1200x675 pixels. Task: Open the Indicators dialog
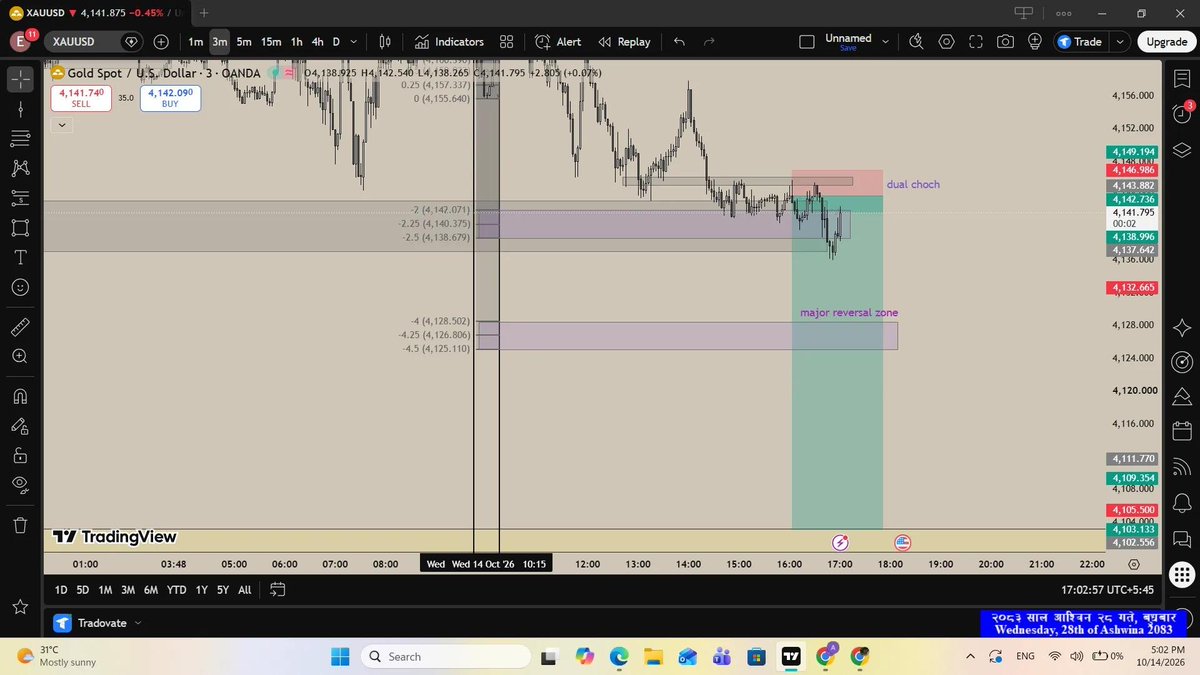point(448,42)
